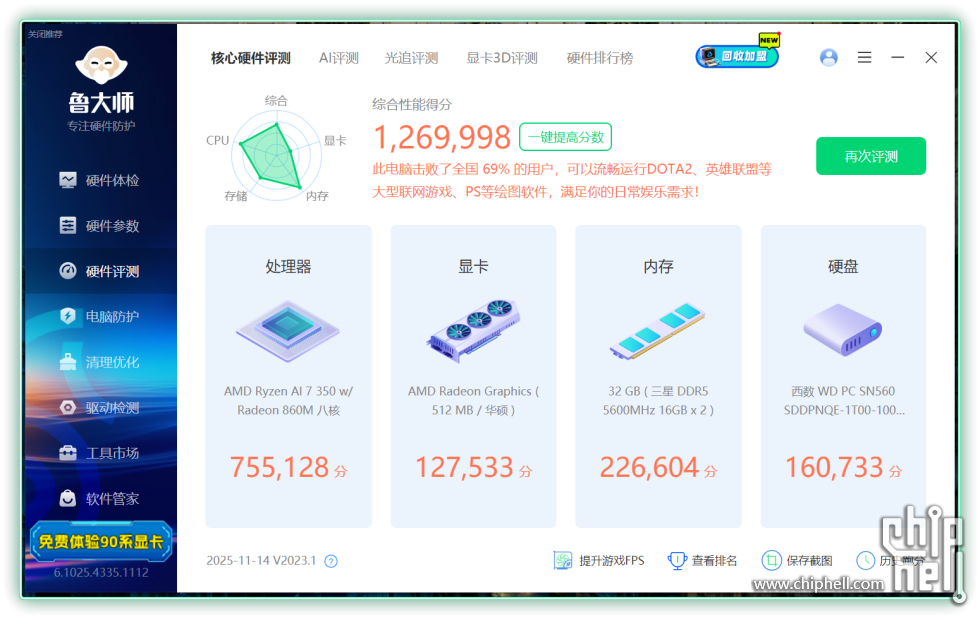Viewport: 980px width, 619px height.
Task: Open the 回收加盟 promo badge
Action: click(737, 56)
